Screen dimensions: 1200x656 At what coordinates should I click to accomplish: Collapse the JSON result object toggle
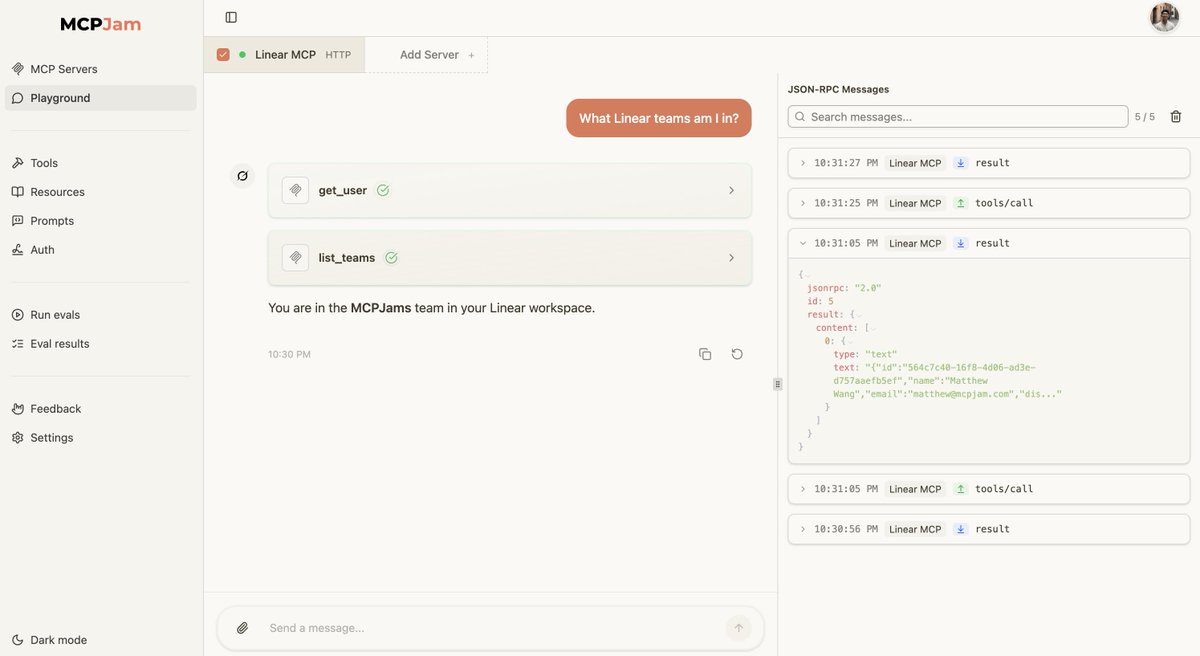(x=859, y=315)
